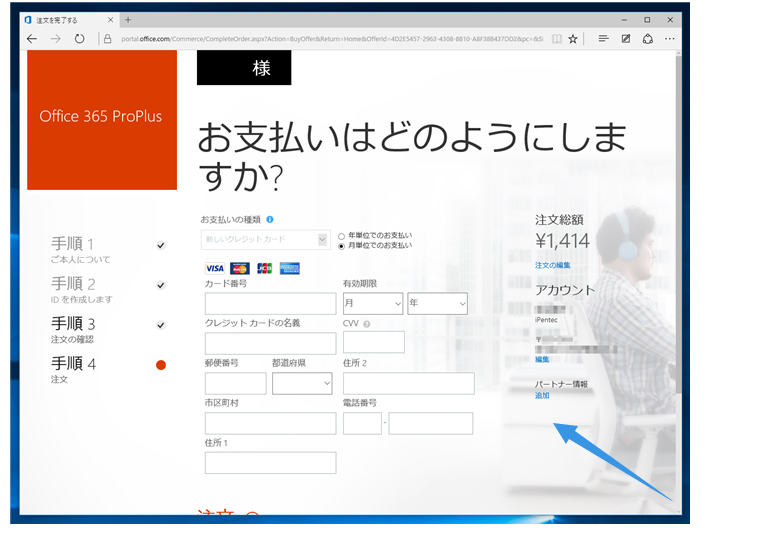767x541 pixels.
Task: Click the 住所 1 input field
Action: [x=271, y=463]
